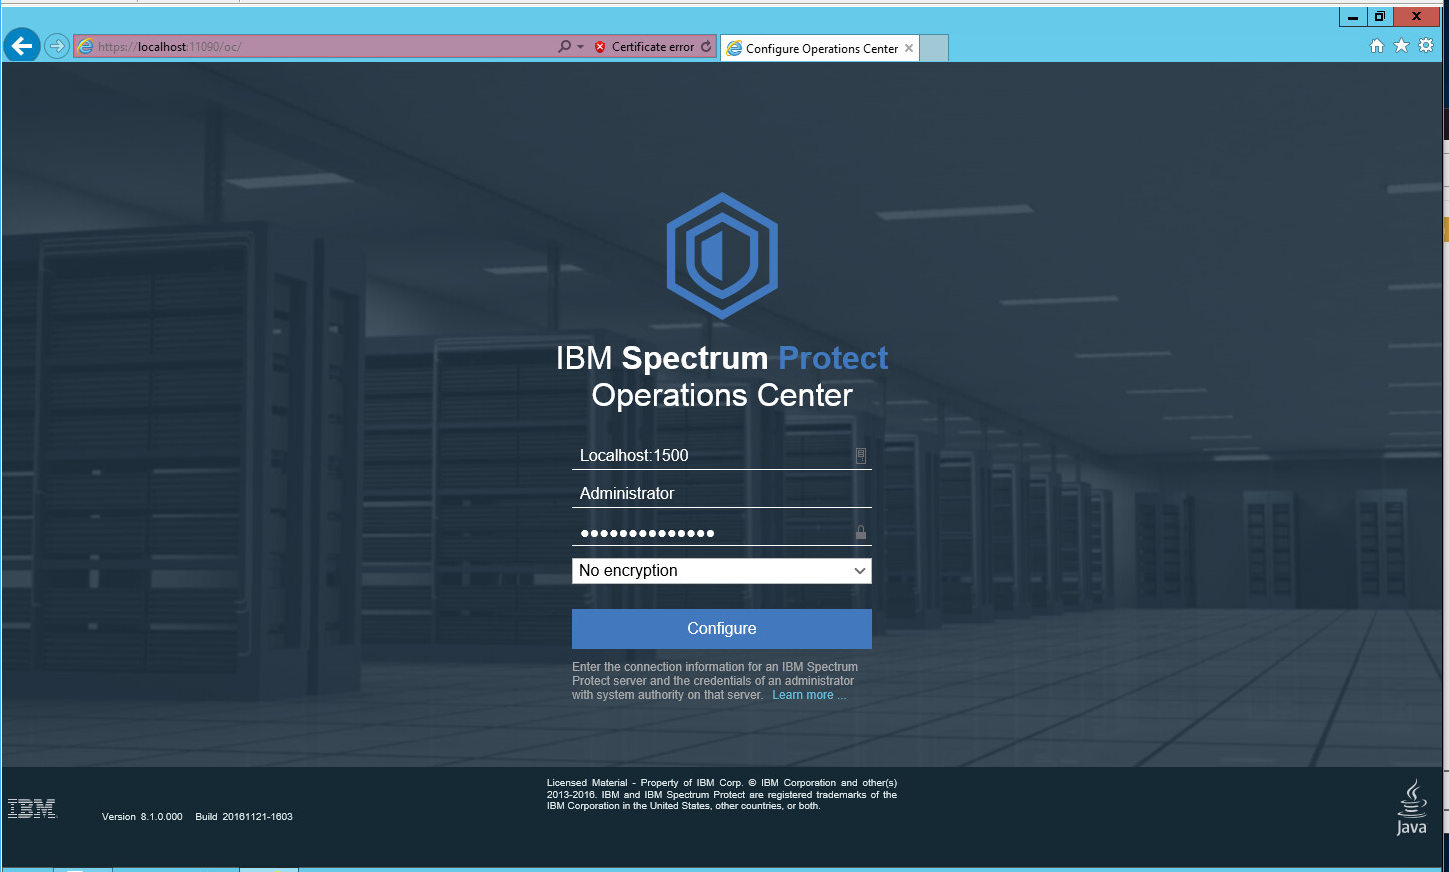This screenshot has height=872, width=1449.
Task: Open a new blank browser tab
Action: click(933, 48)
